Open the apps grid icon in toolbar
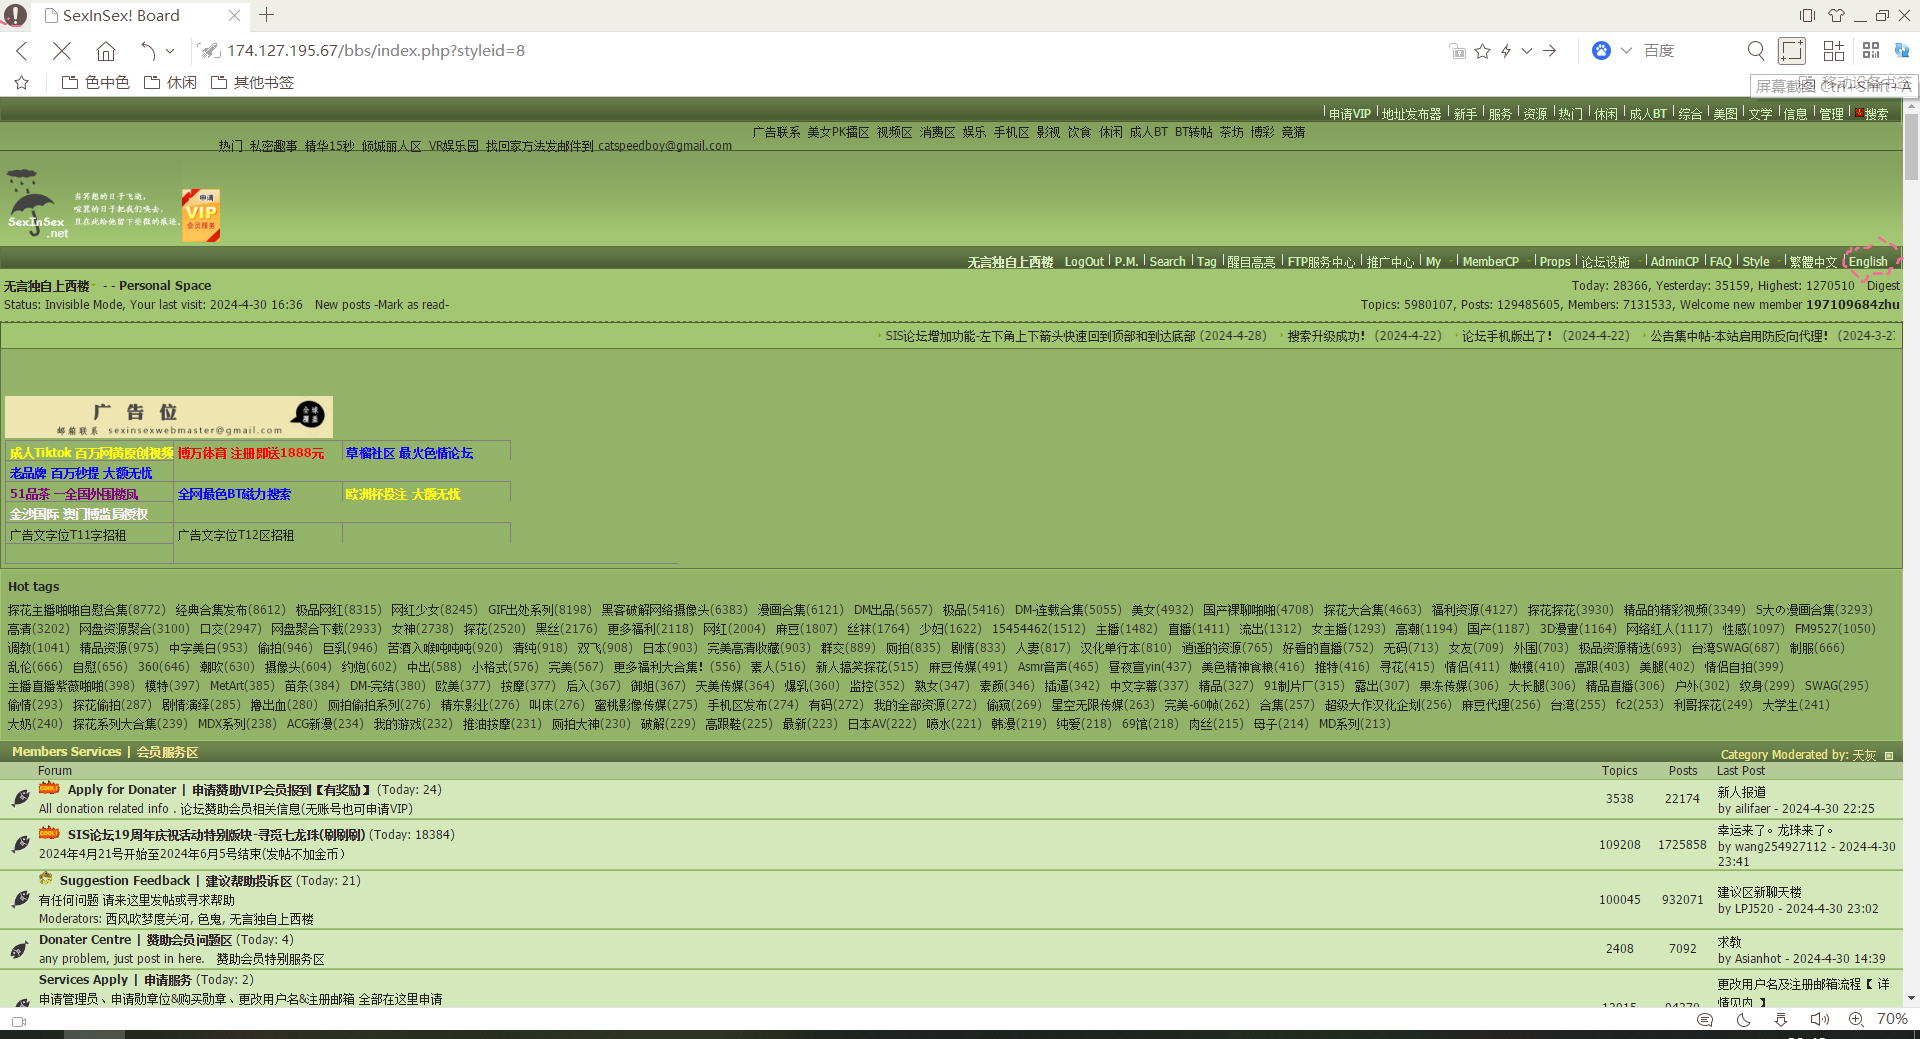Image resolution: width=1920 pixels, height=1039 pixels. pos(1833,51)
